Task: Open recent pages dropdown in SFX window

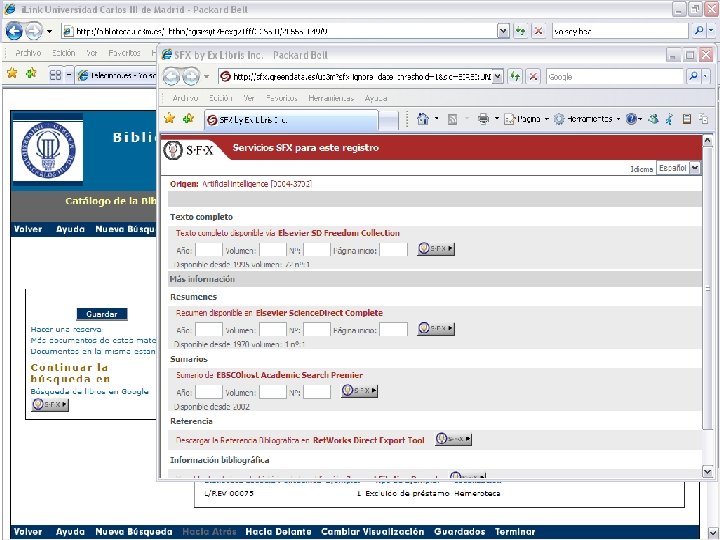Action: 207,77
